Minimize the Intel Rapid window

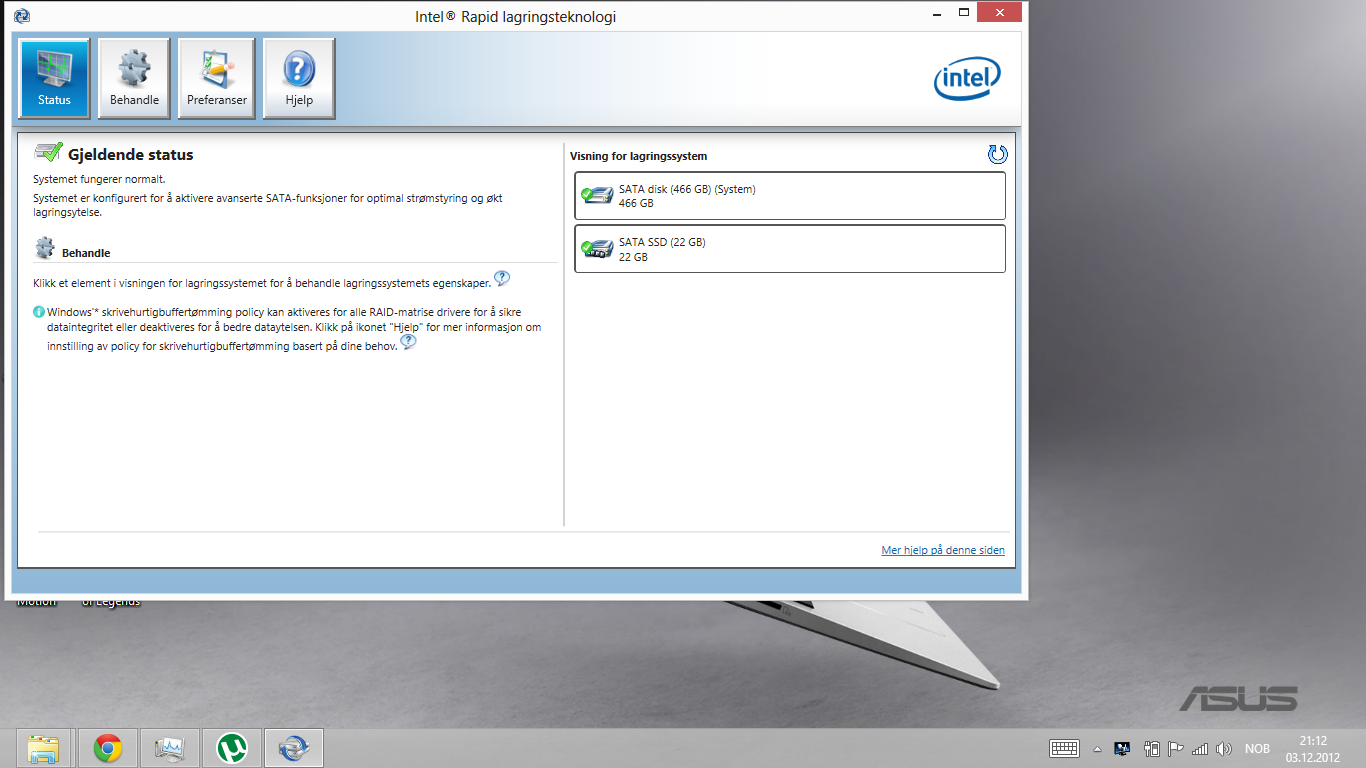click(x=935, y=12)
